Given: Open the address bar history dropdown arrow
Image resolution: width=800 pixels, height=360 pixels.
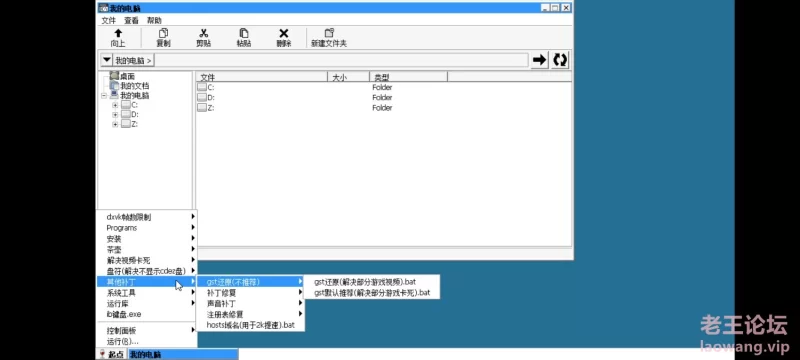Looking at the screenshot, I should [106, 60].
